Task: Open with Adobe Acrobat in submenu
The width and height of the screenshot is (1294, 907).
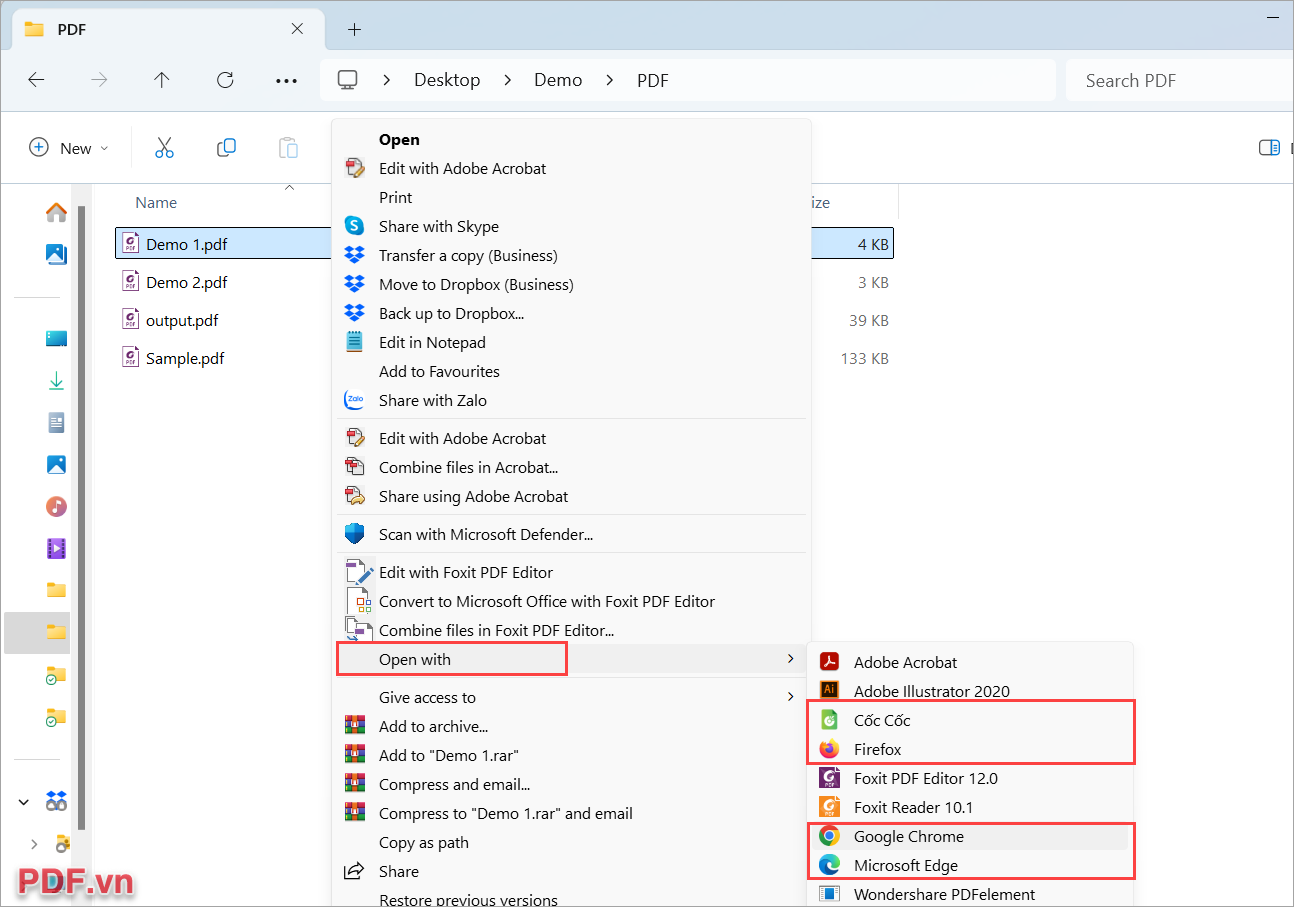Action: pos(970,662)
